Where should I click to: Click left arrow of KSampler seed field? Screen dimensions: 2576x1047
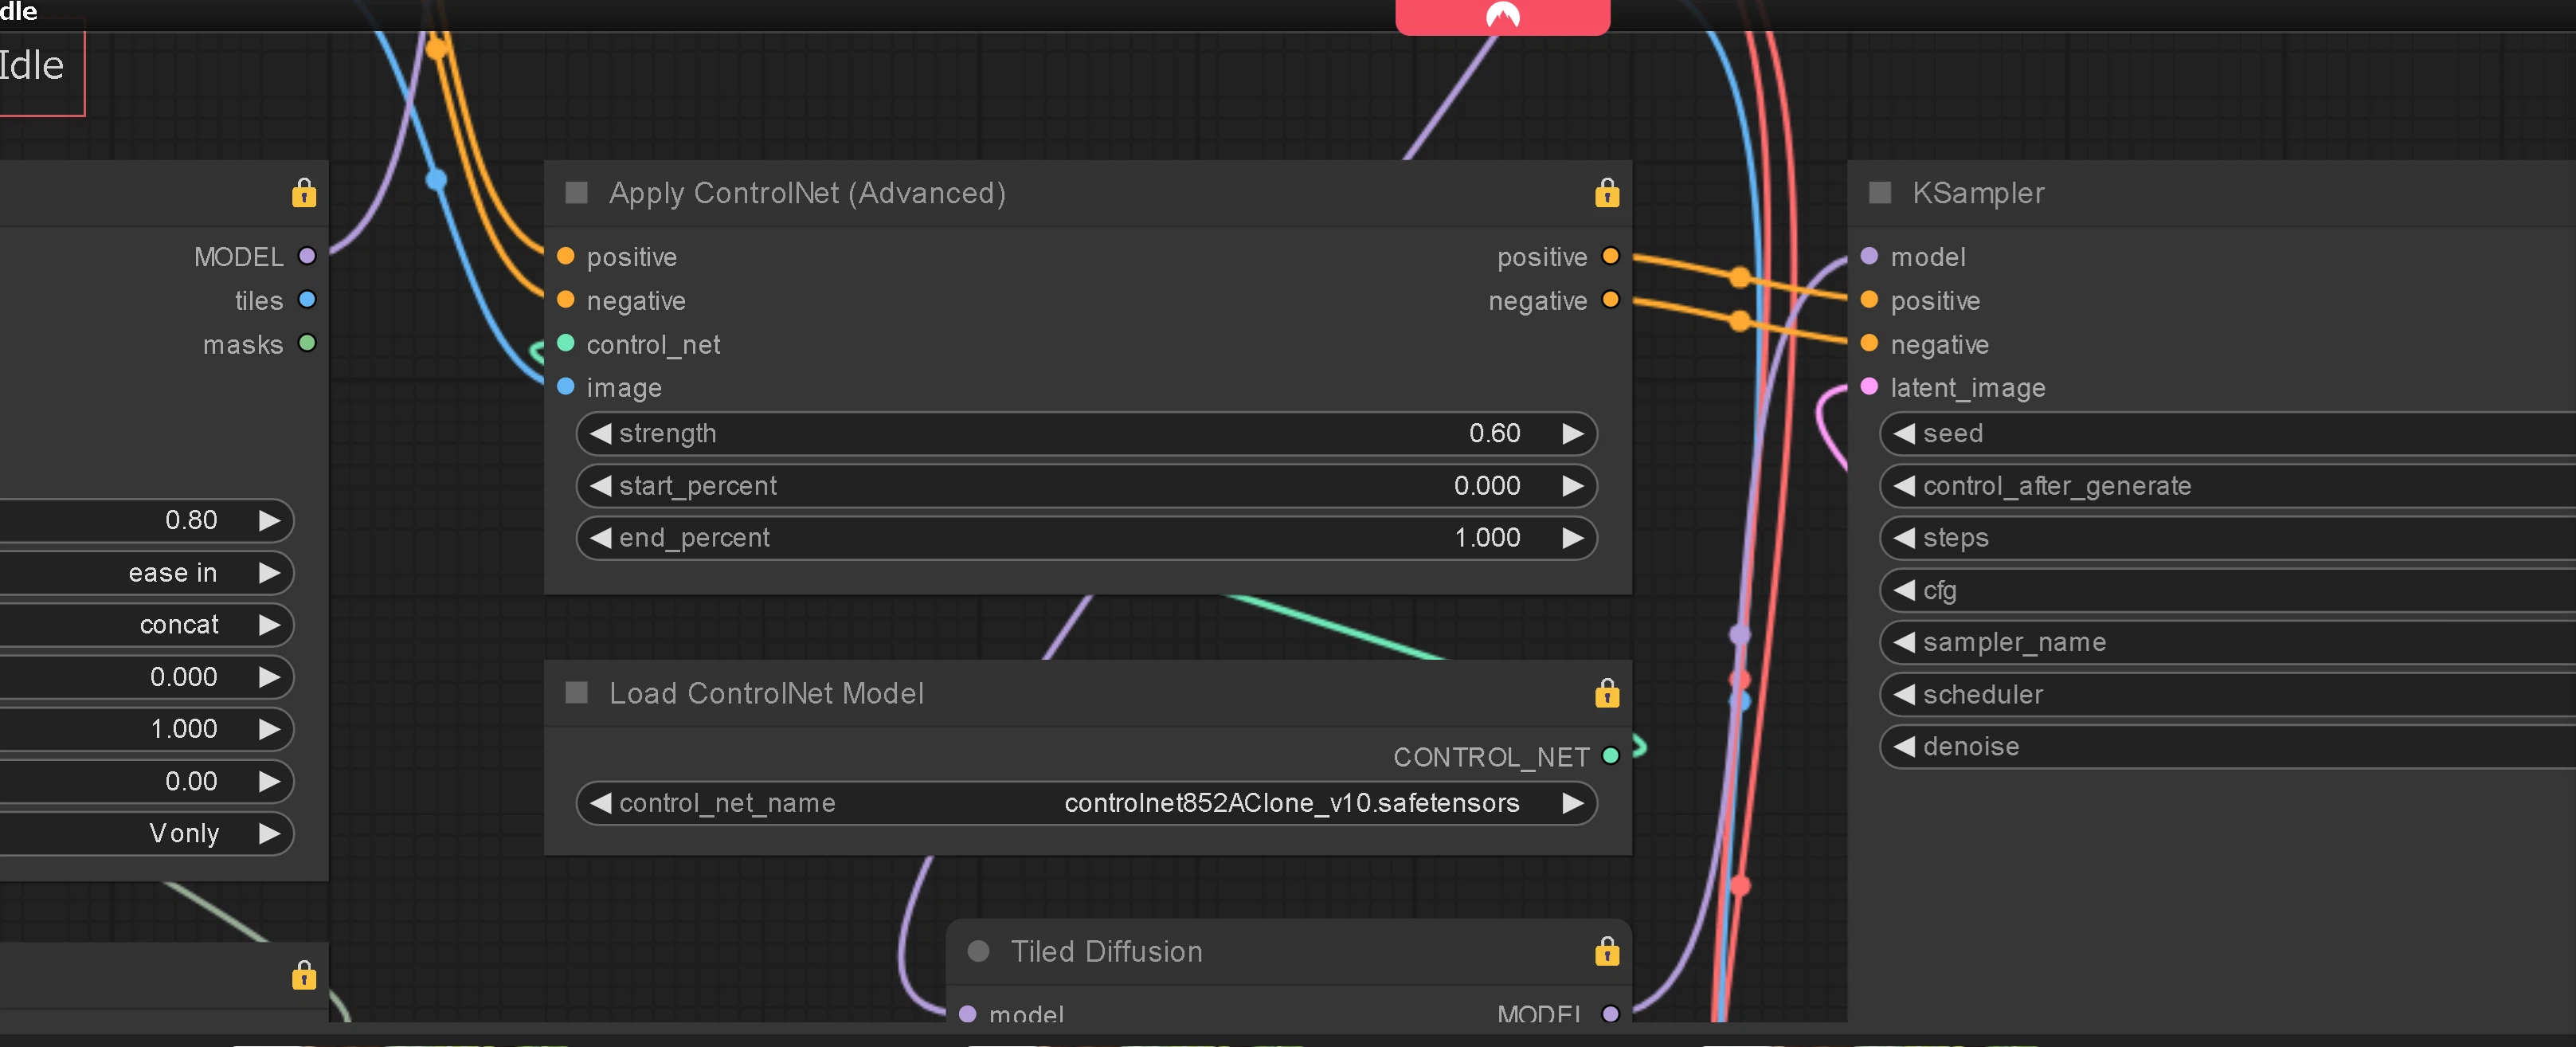[1904, 433]
